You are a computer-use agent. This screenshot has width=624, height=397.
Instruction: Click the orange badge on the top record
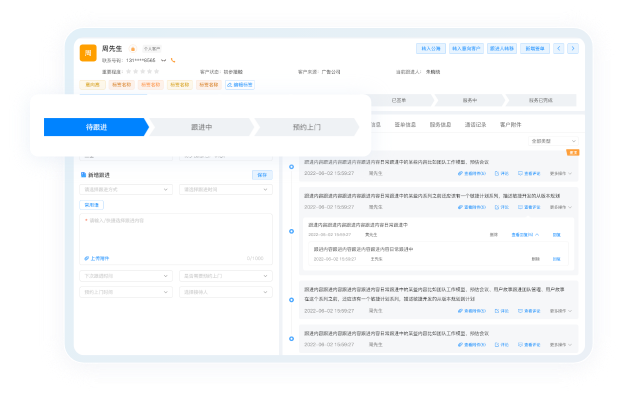[573, 152]
